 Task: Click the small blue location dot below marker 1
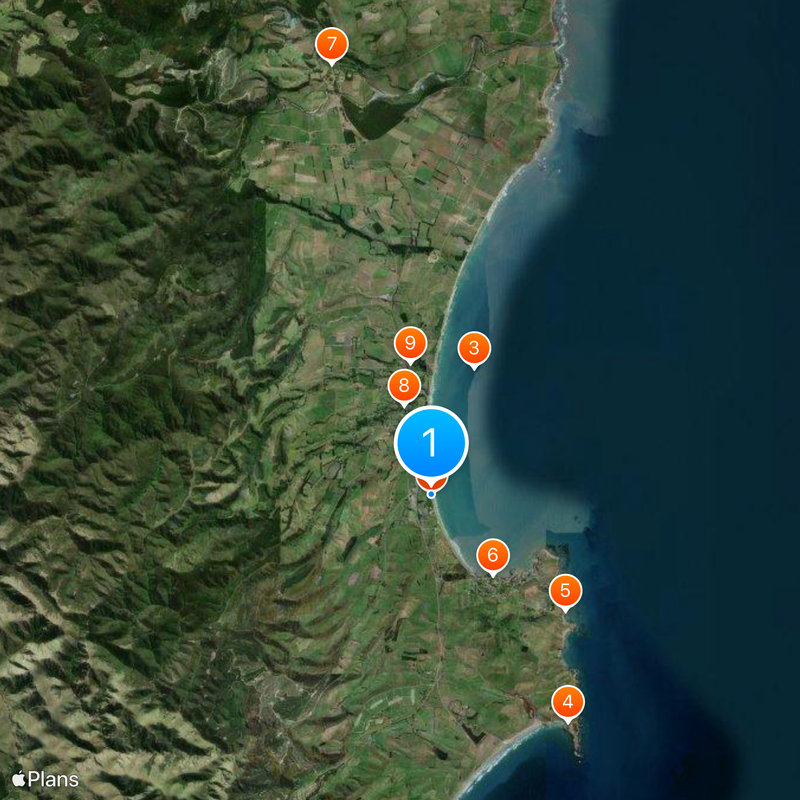click(431, 493)
